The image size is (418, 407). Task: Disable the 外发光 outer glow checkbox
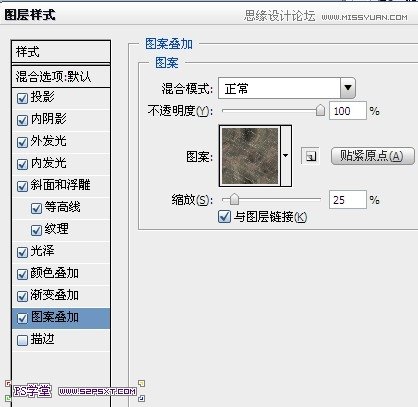pyautogui.click(x=22, y=142)
